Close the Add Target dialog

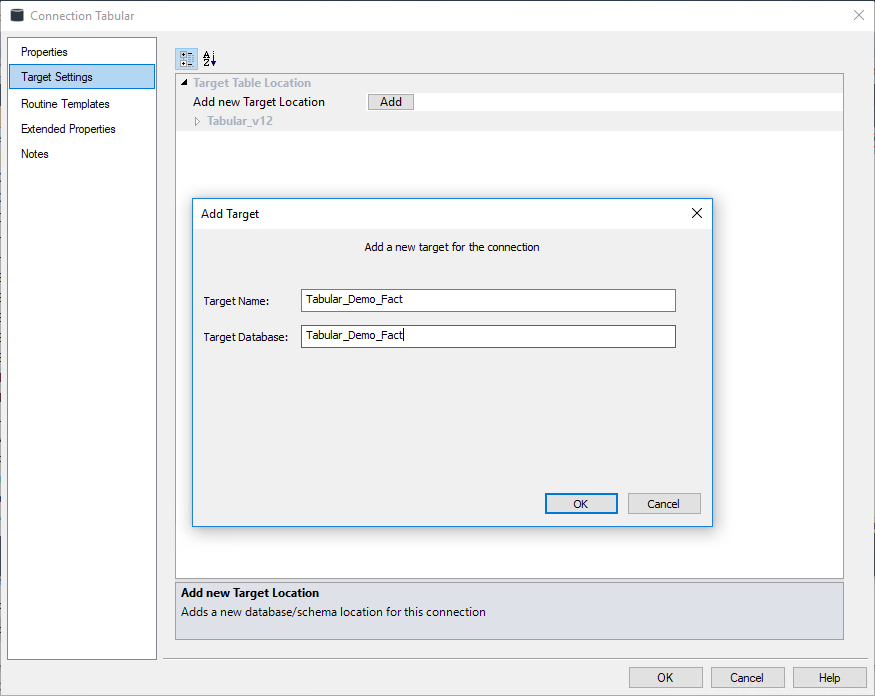pyautogui.click(x=697, y=213)
